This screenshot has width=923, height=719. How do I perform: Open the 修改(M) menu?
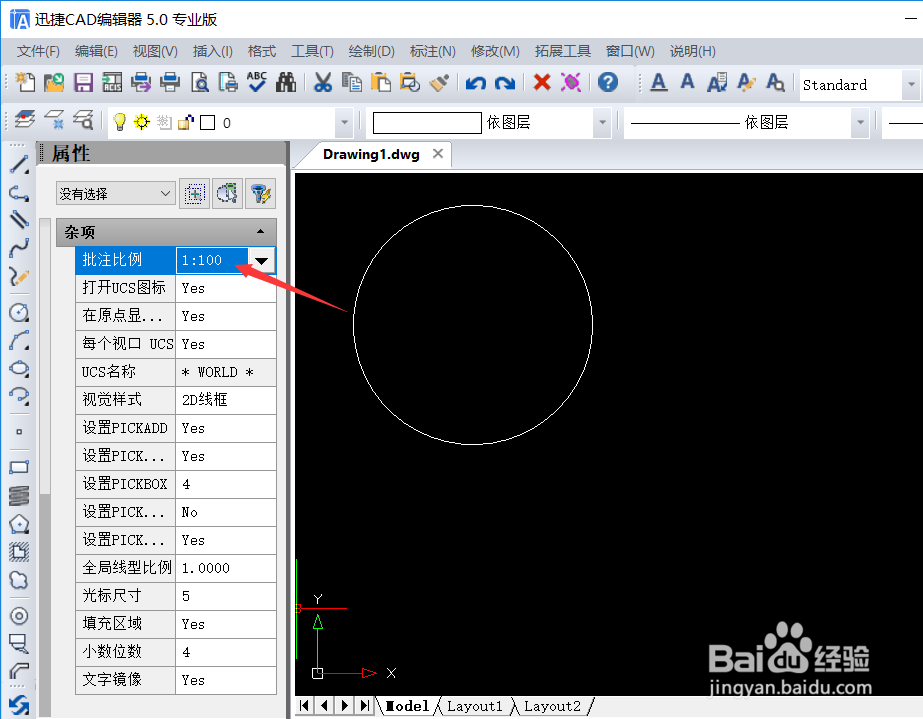(495, 51)
